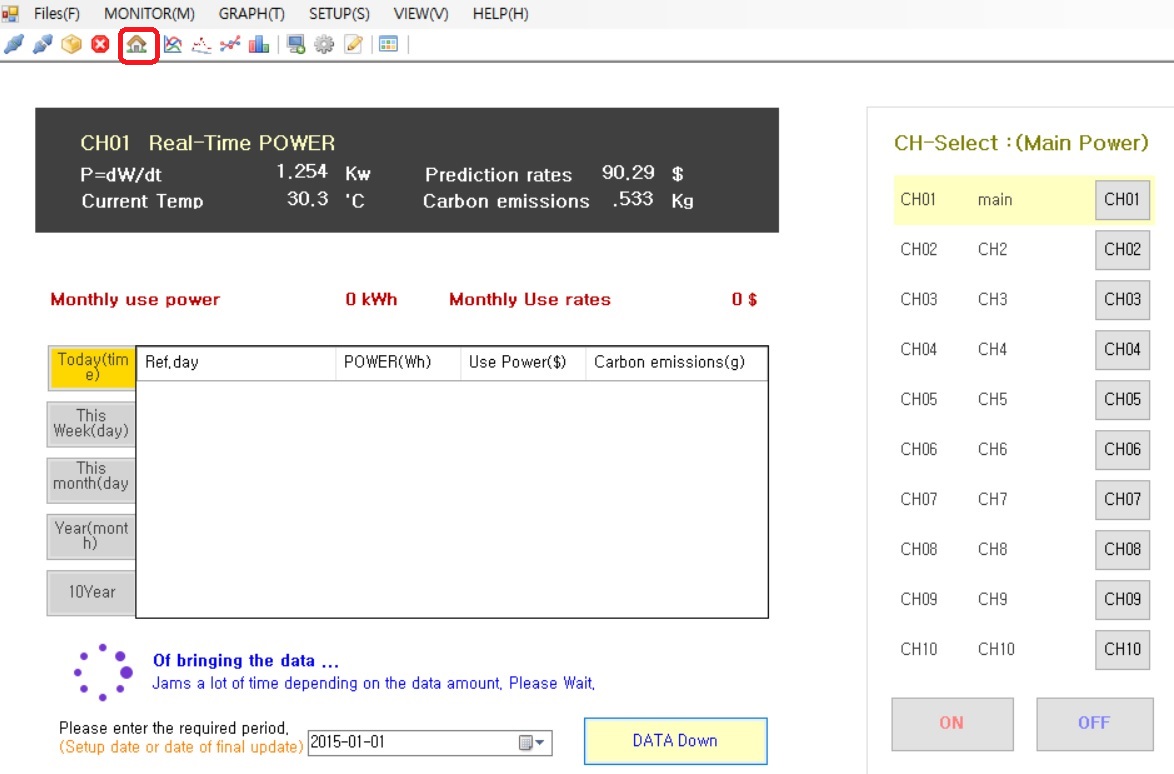Click the 'main' channel name label
The height and width of the screenshot is (774, 1174).
995,200
